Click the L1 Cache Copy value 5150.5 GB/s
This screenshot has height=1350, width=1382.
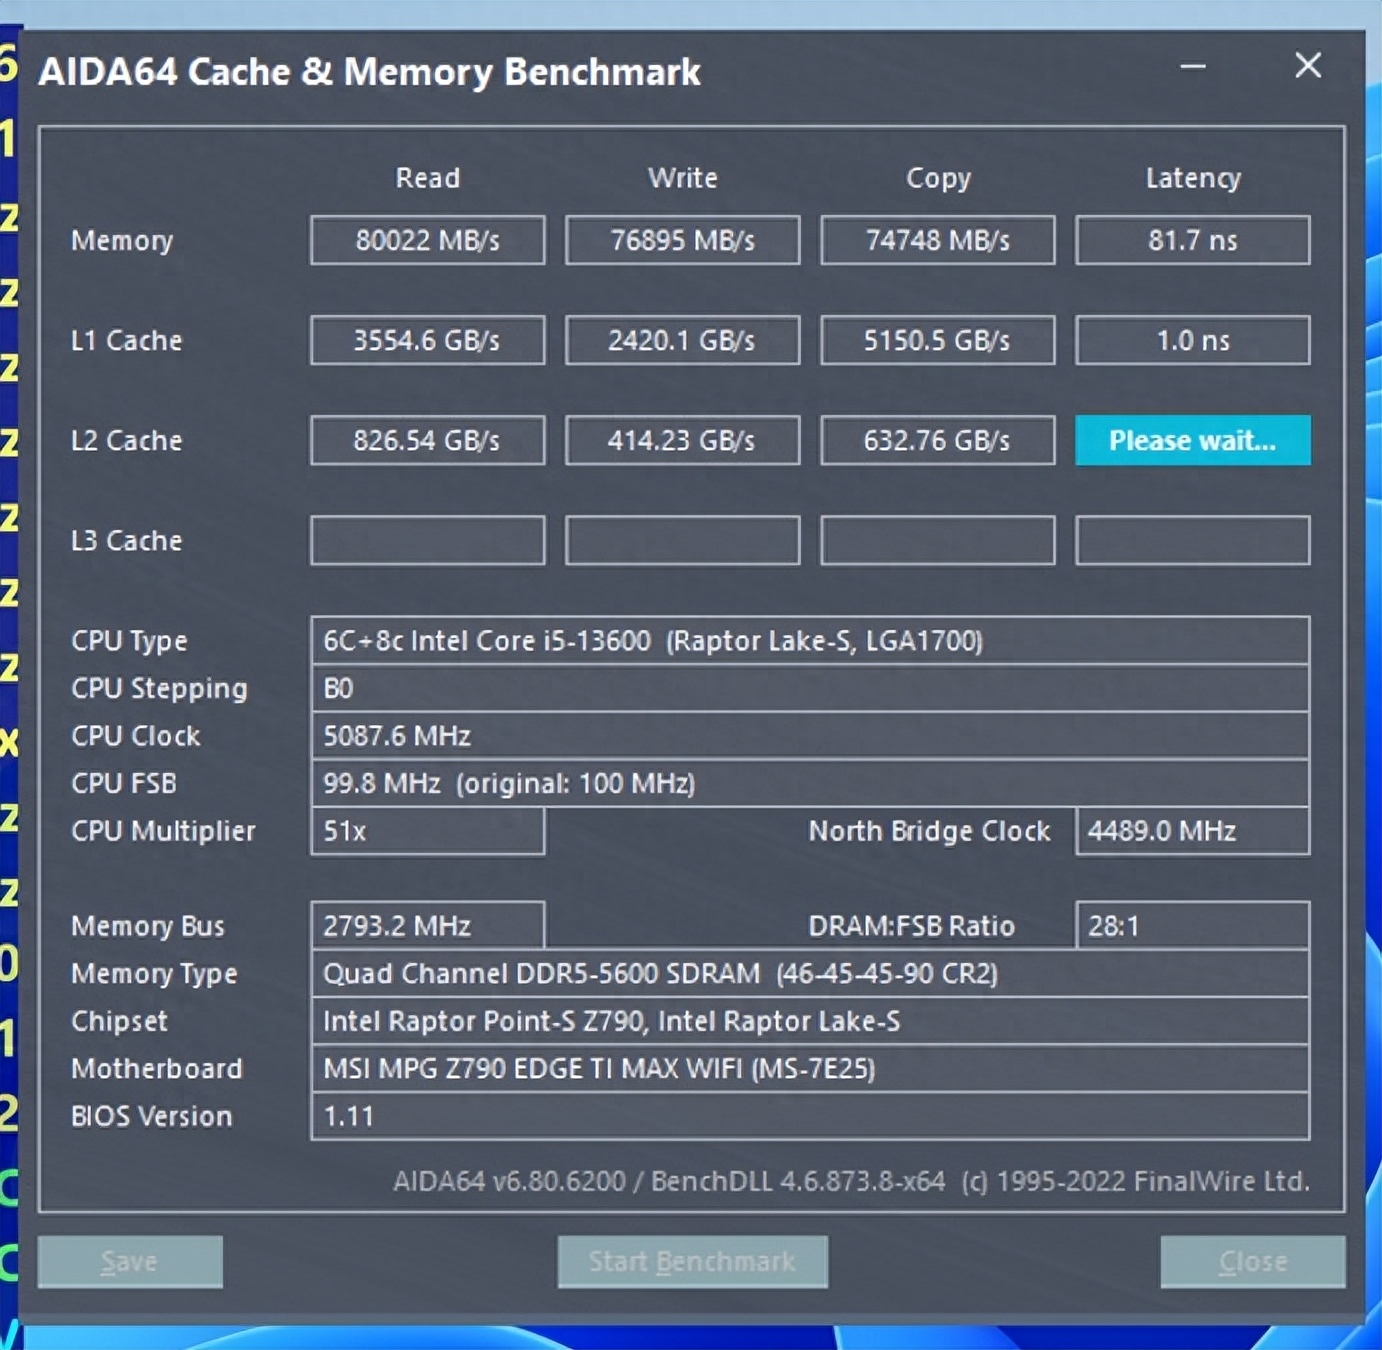click(x=938, y=340)
